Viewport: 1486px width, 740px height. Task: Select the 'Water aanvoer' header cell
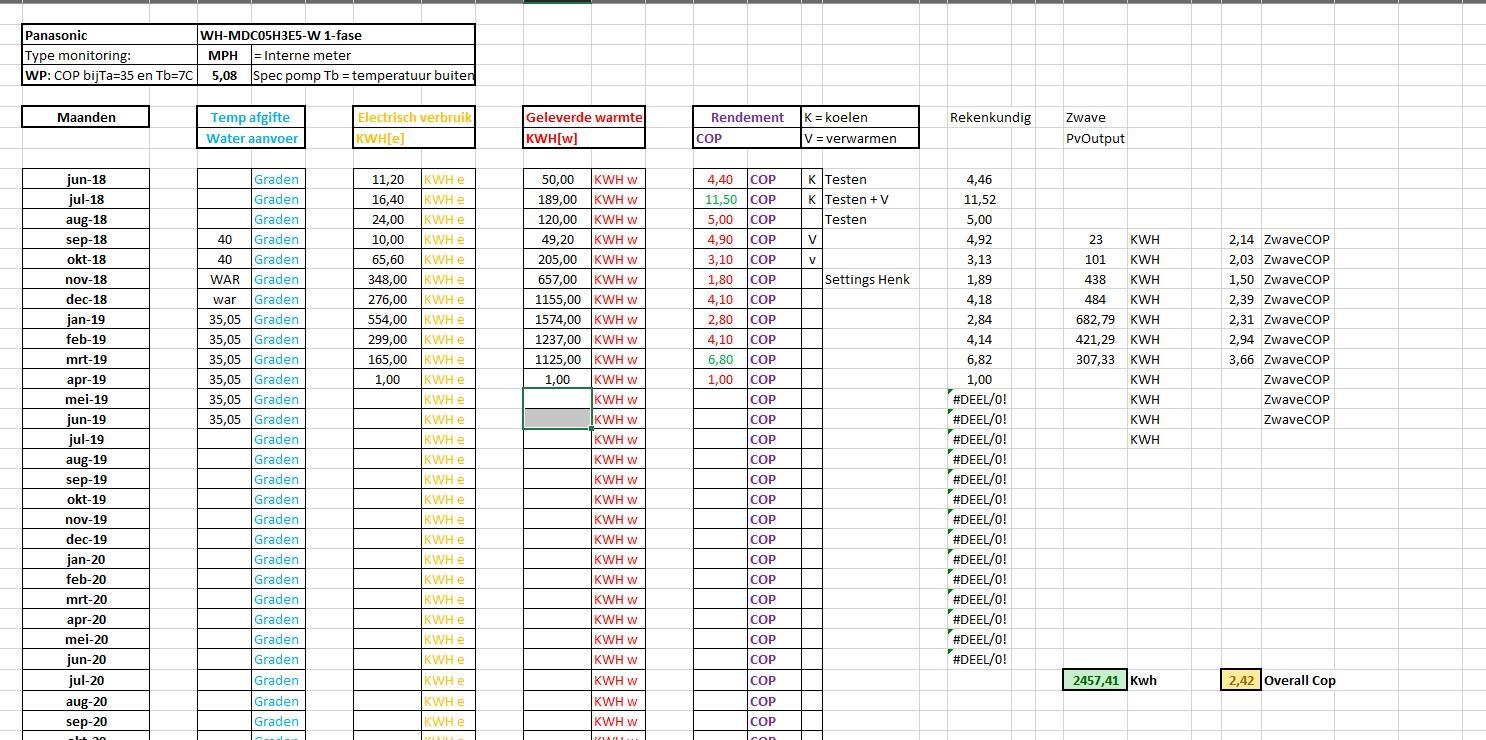pyautogui.click(x=251, y=139)
